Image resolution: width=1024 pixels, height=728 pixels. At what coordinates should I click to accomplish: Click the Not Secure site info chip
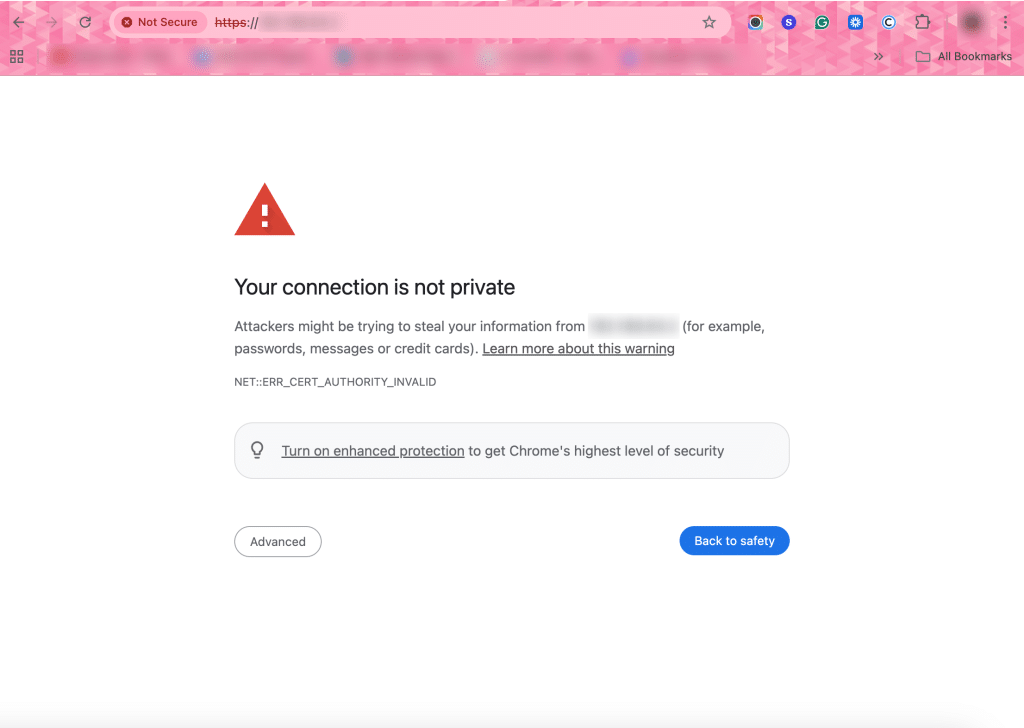pyautogui.click(x=159, y=22)
